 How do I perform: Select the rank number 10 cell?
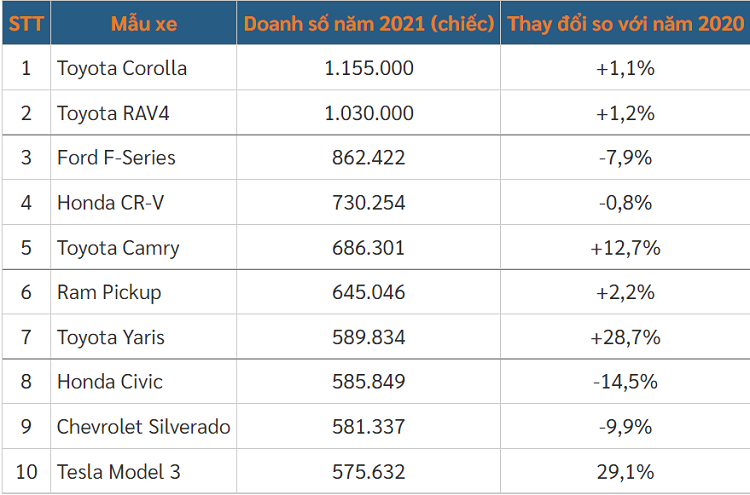coord(26,471)
